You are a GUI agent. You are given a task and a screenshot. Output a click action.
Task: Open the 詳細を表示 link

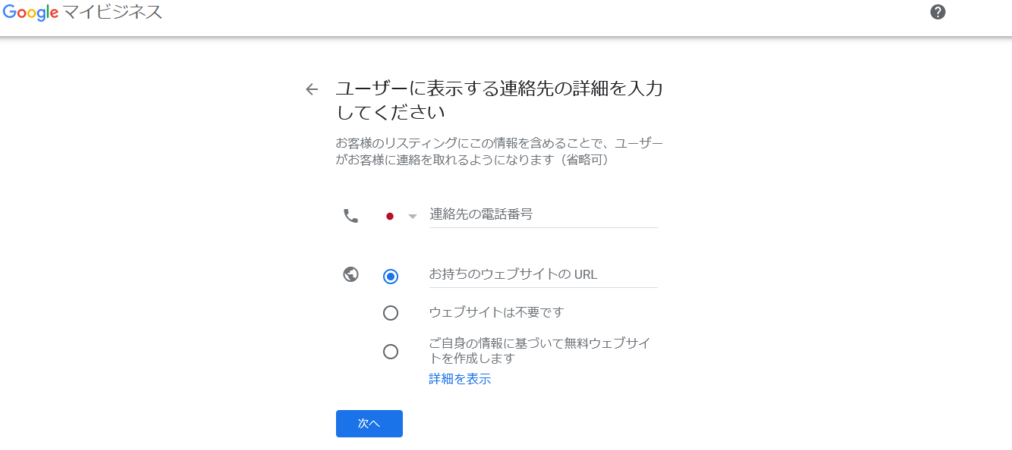460,379
